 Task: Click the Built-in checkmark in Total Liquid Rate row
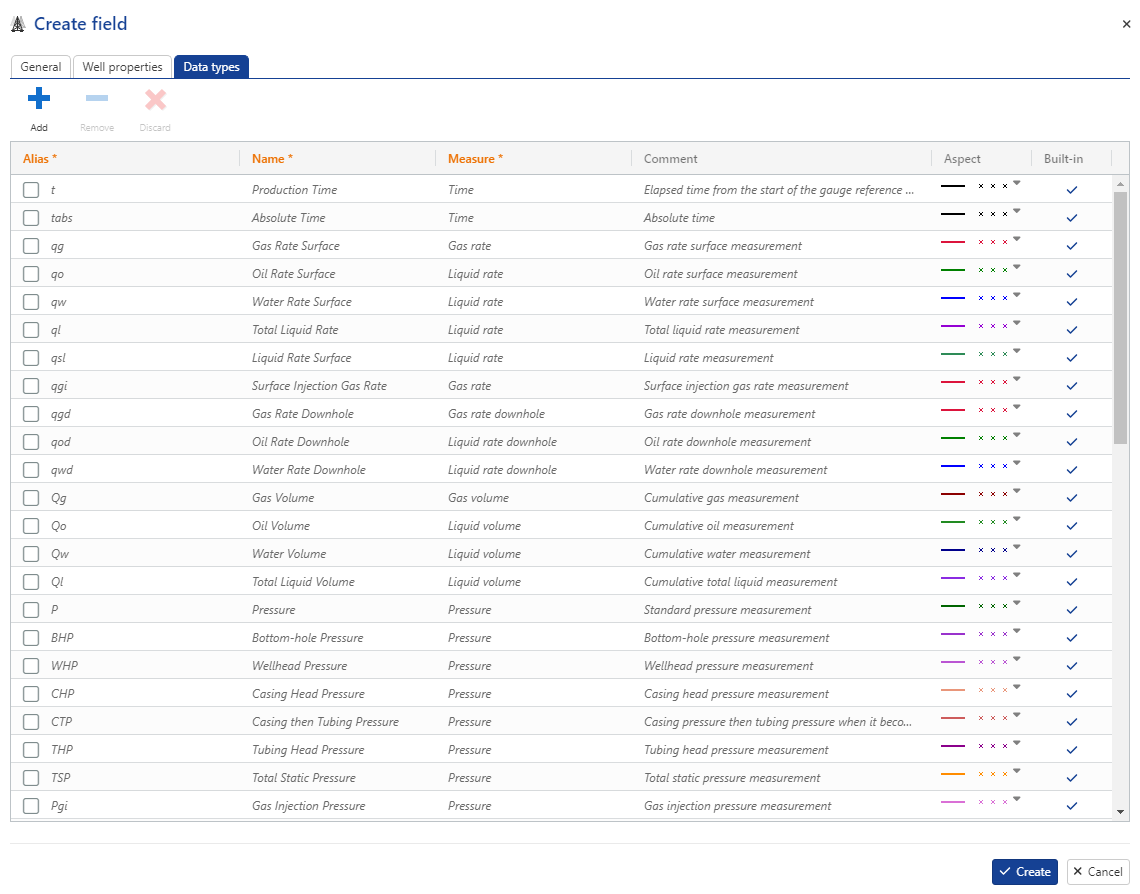[1072, 330]
